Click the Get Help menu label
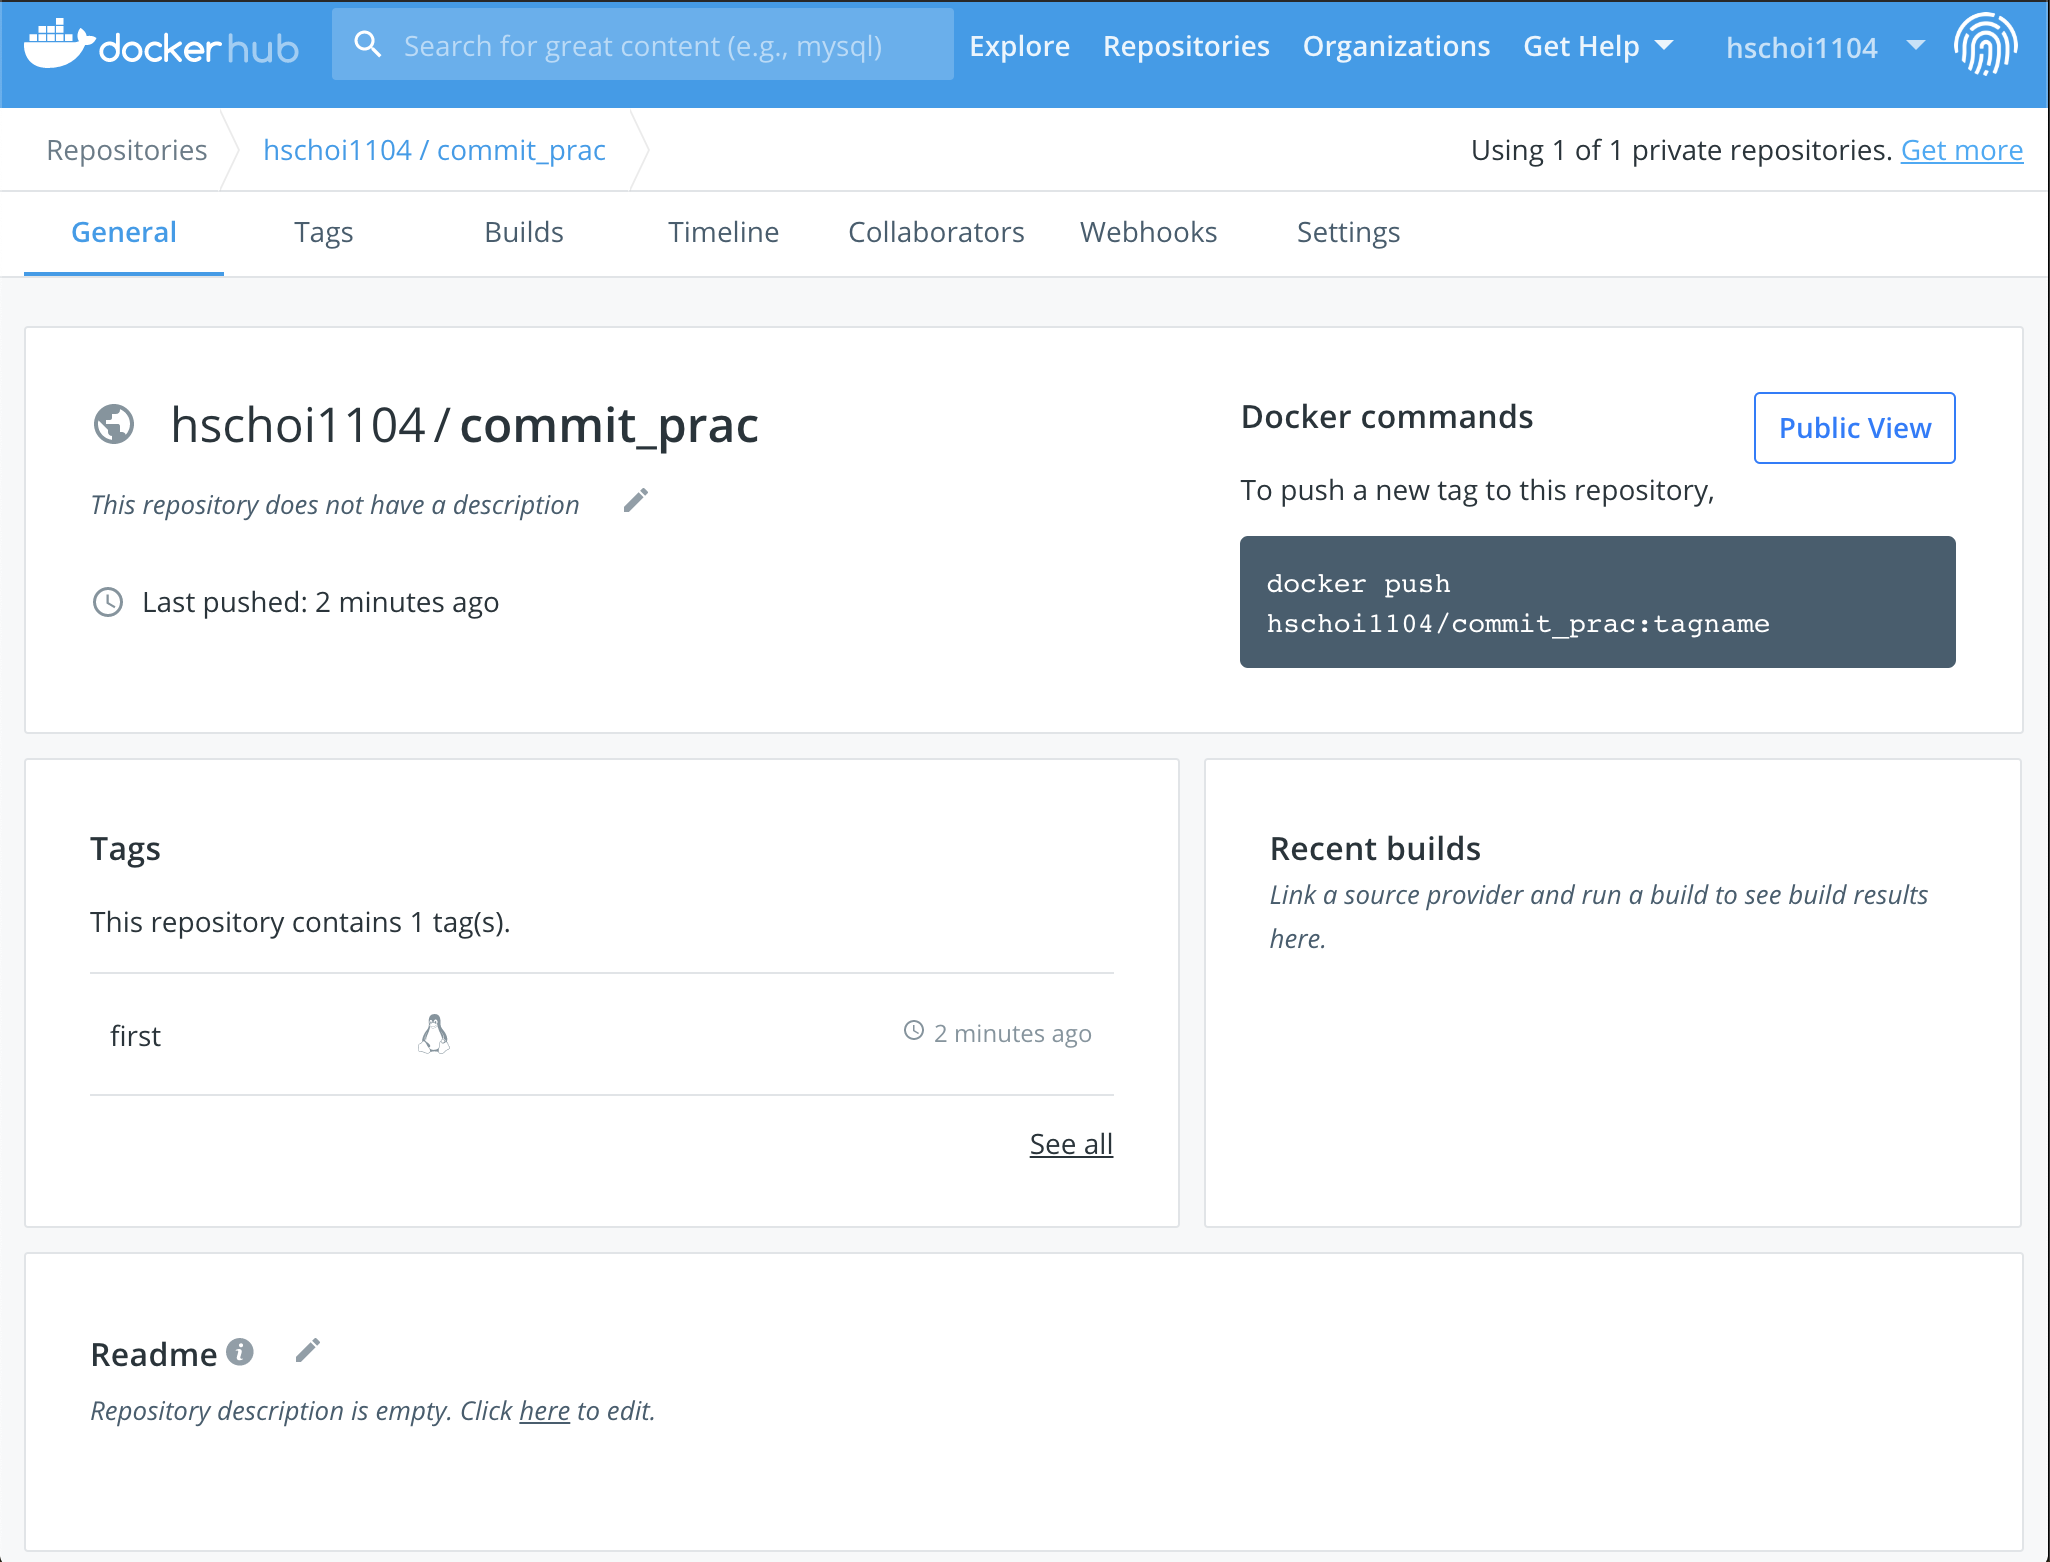2050x1562 pixels. point(1581,46)
